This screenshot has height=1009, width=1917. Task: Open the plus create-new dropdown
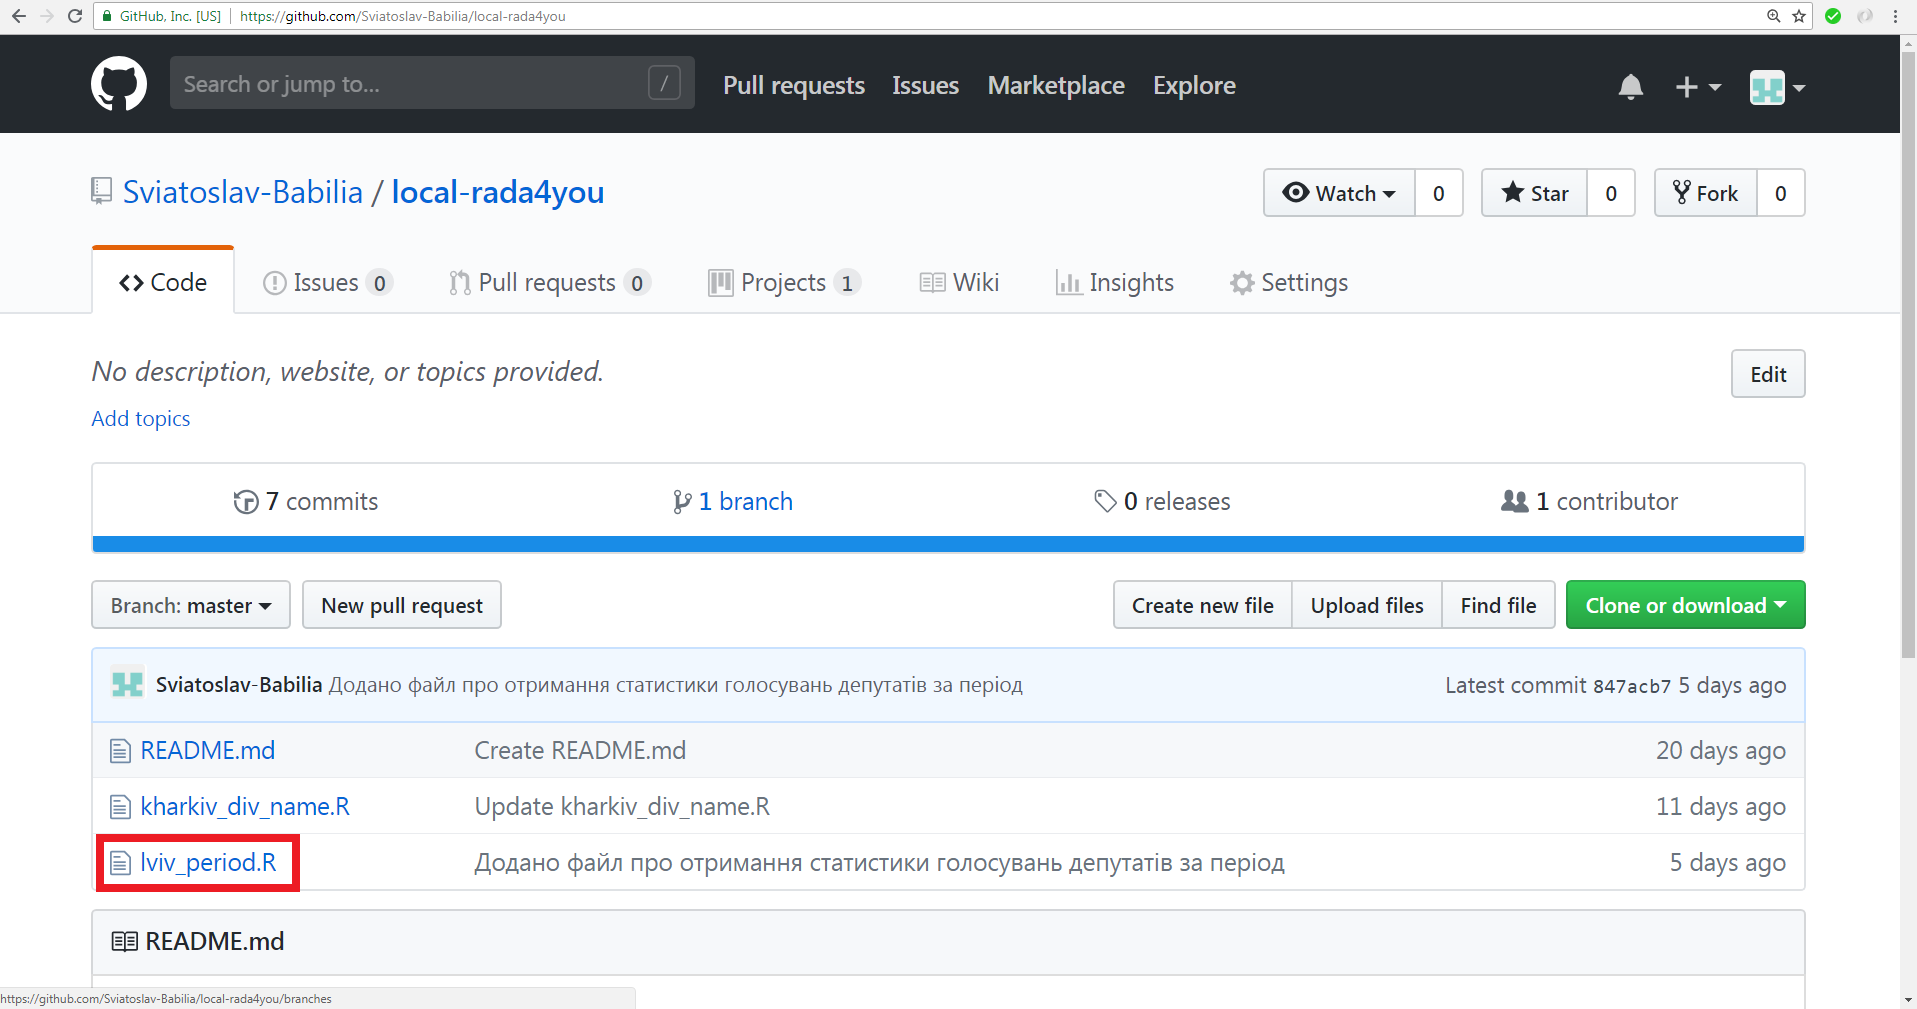(x=1697, y=87)
